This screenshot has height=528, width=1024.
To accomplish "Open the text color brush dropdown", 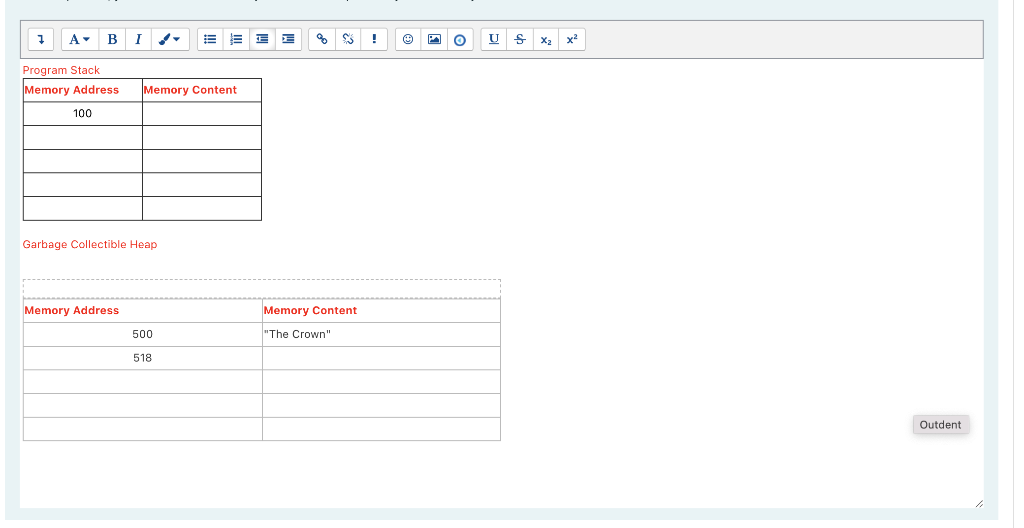I will [x=170, y=39].
